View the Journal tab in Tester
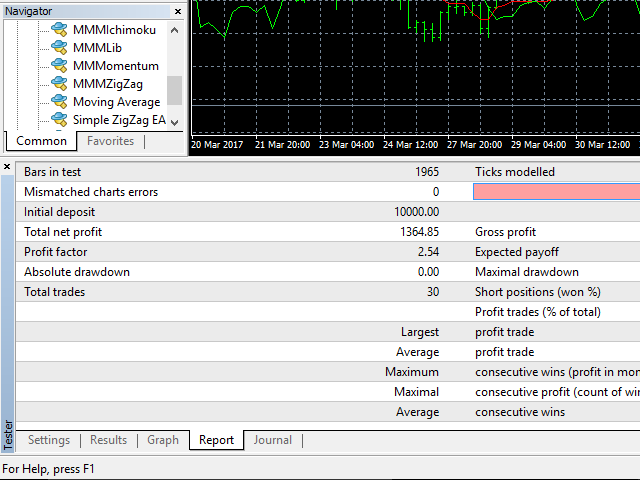 (272, 440)
